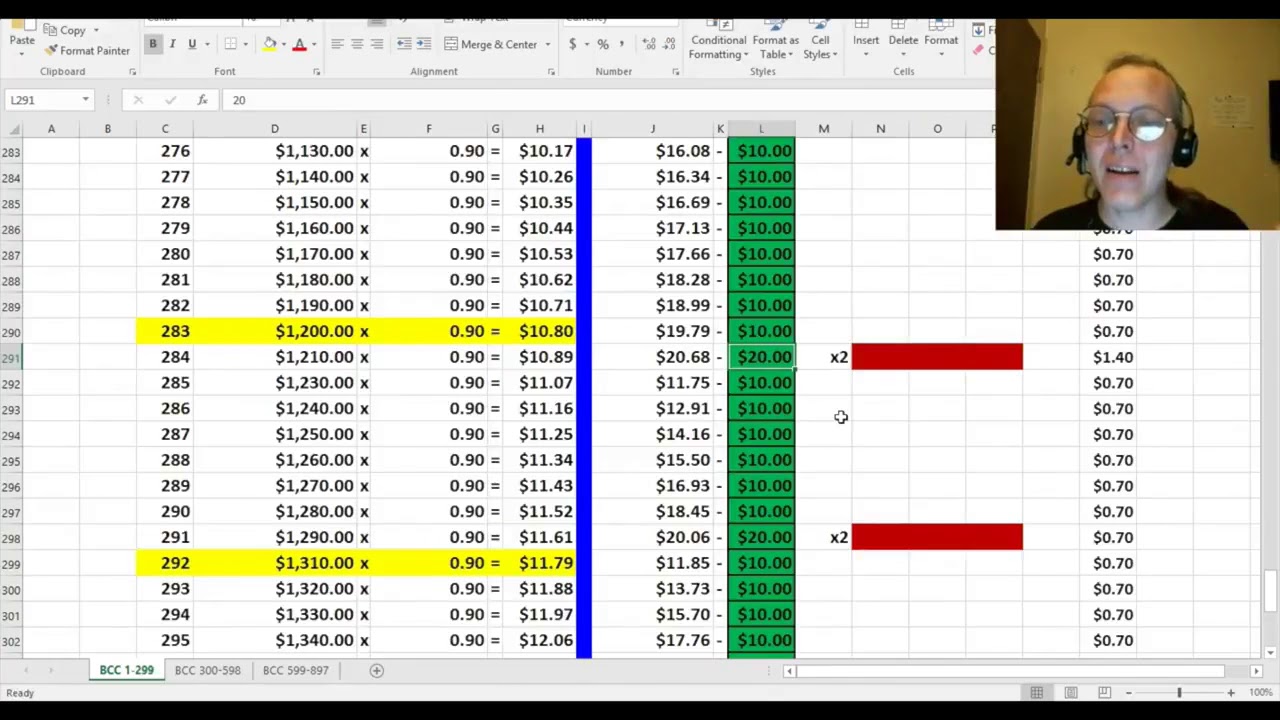Increase Decimal places

(649, 44)
